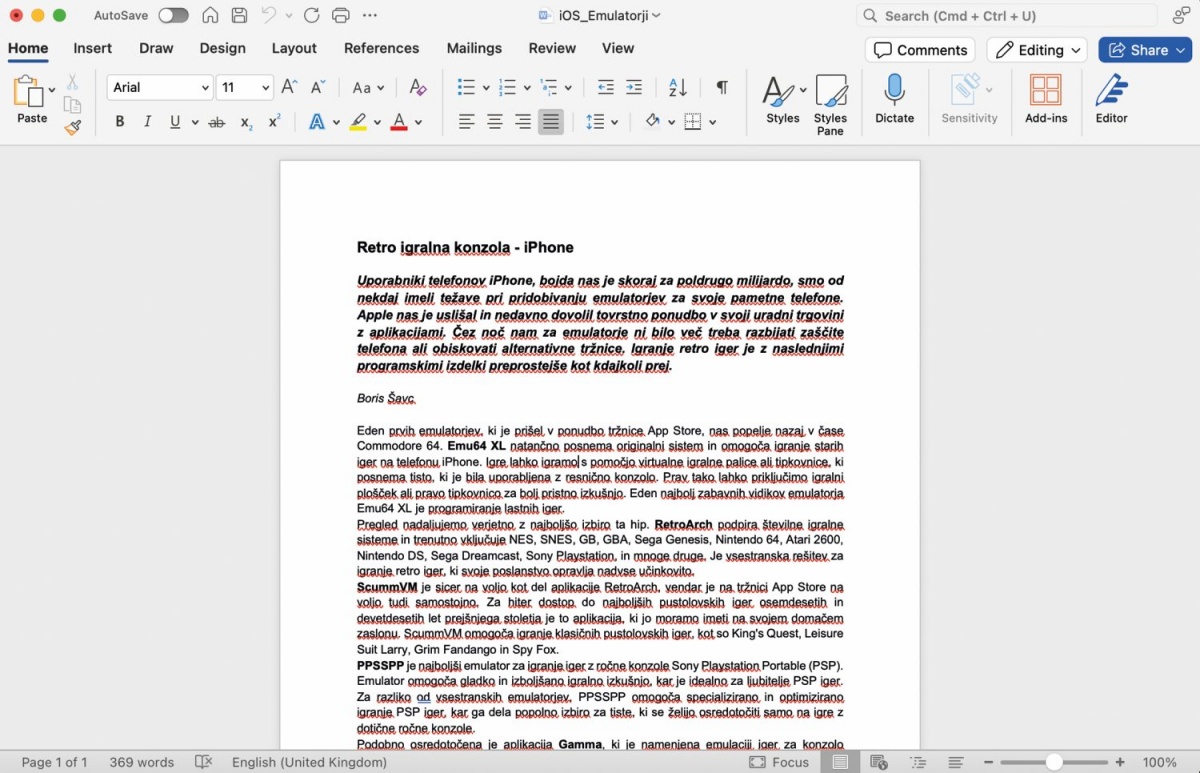Expand the borders dropdown arrow

coord(713,122)
